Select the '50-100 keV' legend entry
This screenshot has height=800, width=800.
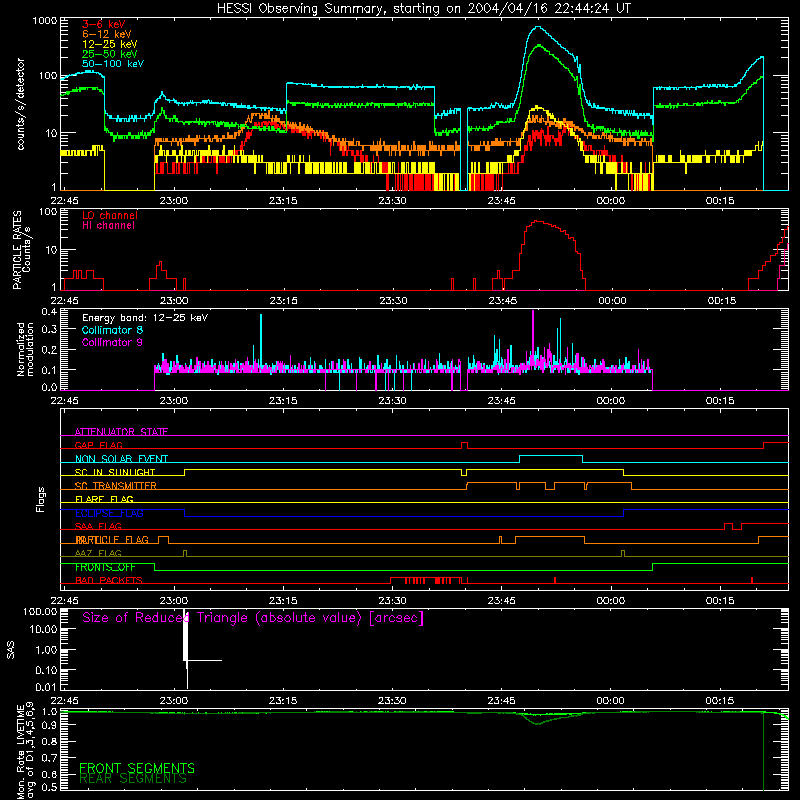(113, 64)
